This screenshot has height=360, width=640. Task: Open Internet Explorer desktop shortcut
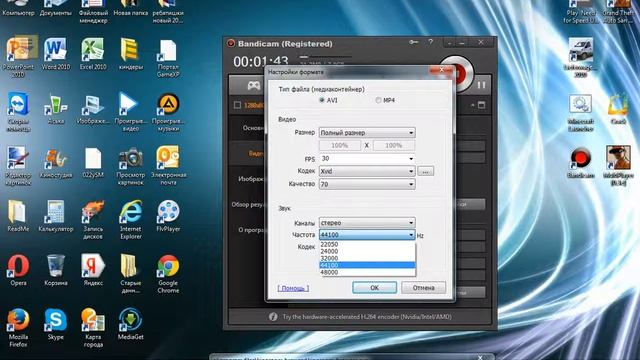tap(131, 219)
